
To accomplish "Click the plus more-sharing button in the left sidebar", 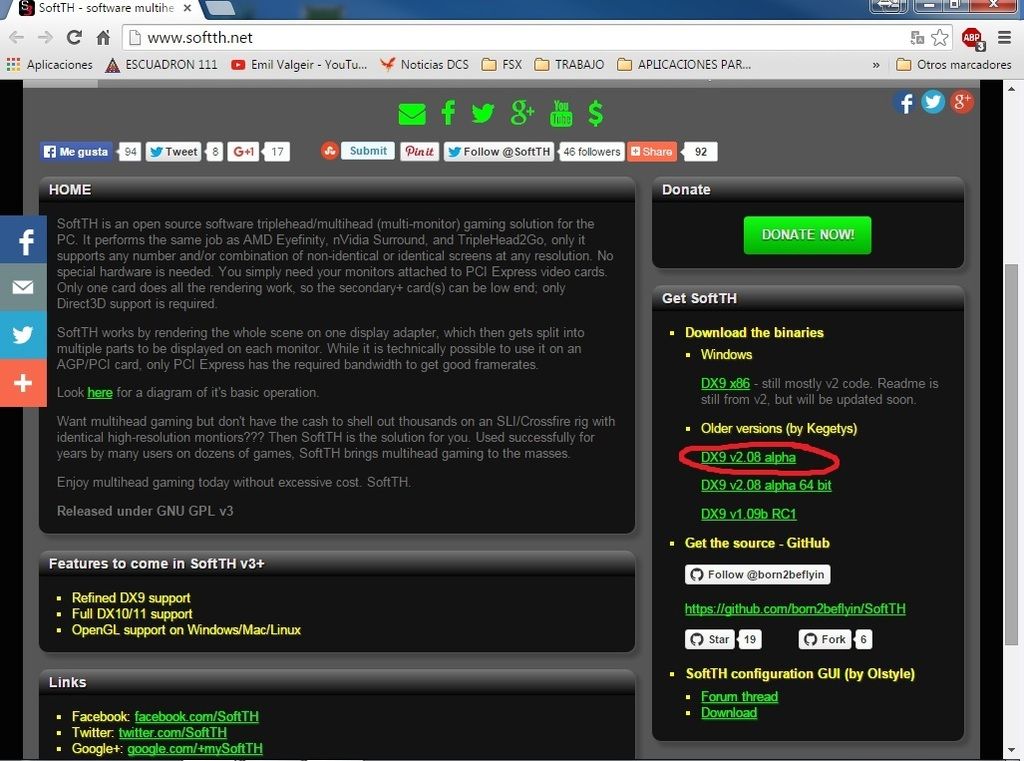I will tap(23, 383).
